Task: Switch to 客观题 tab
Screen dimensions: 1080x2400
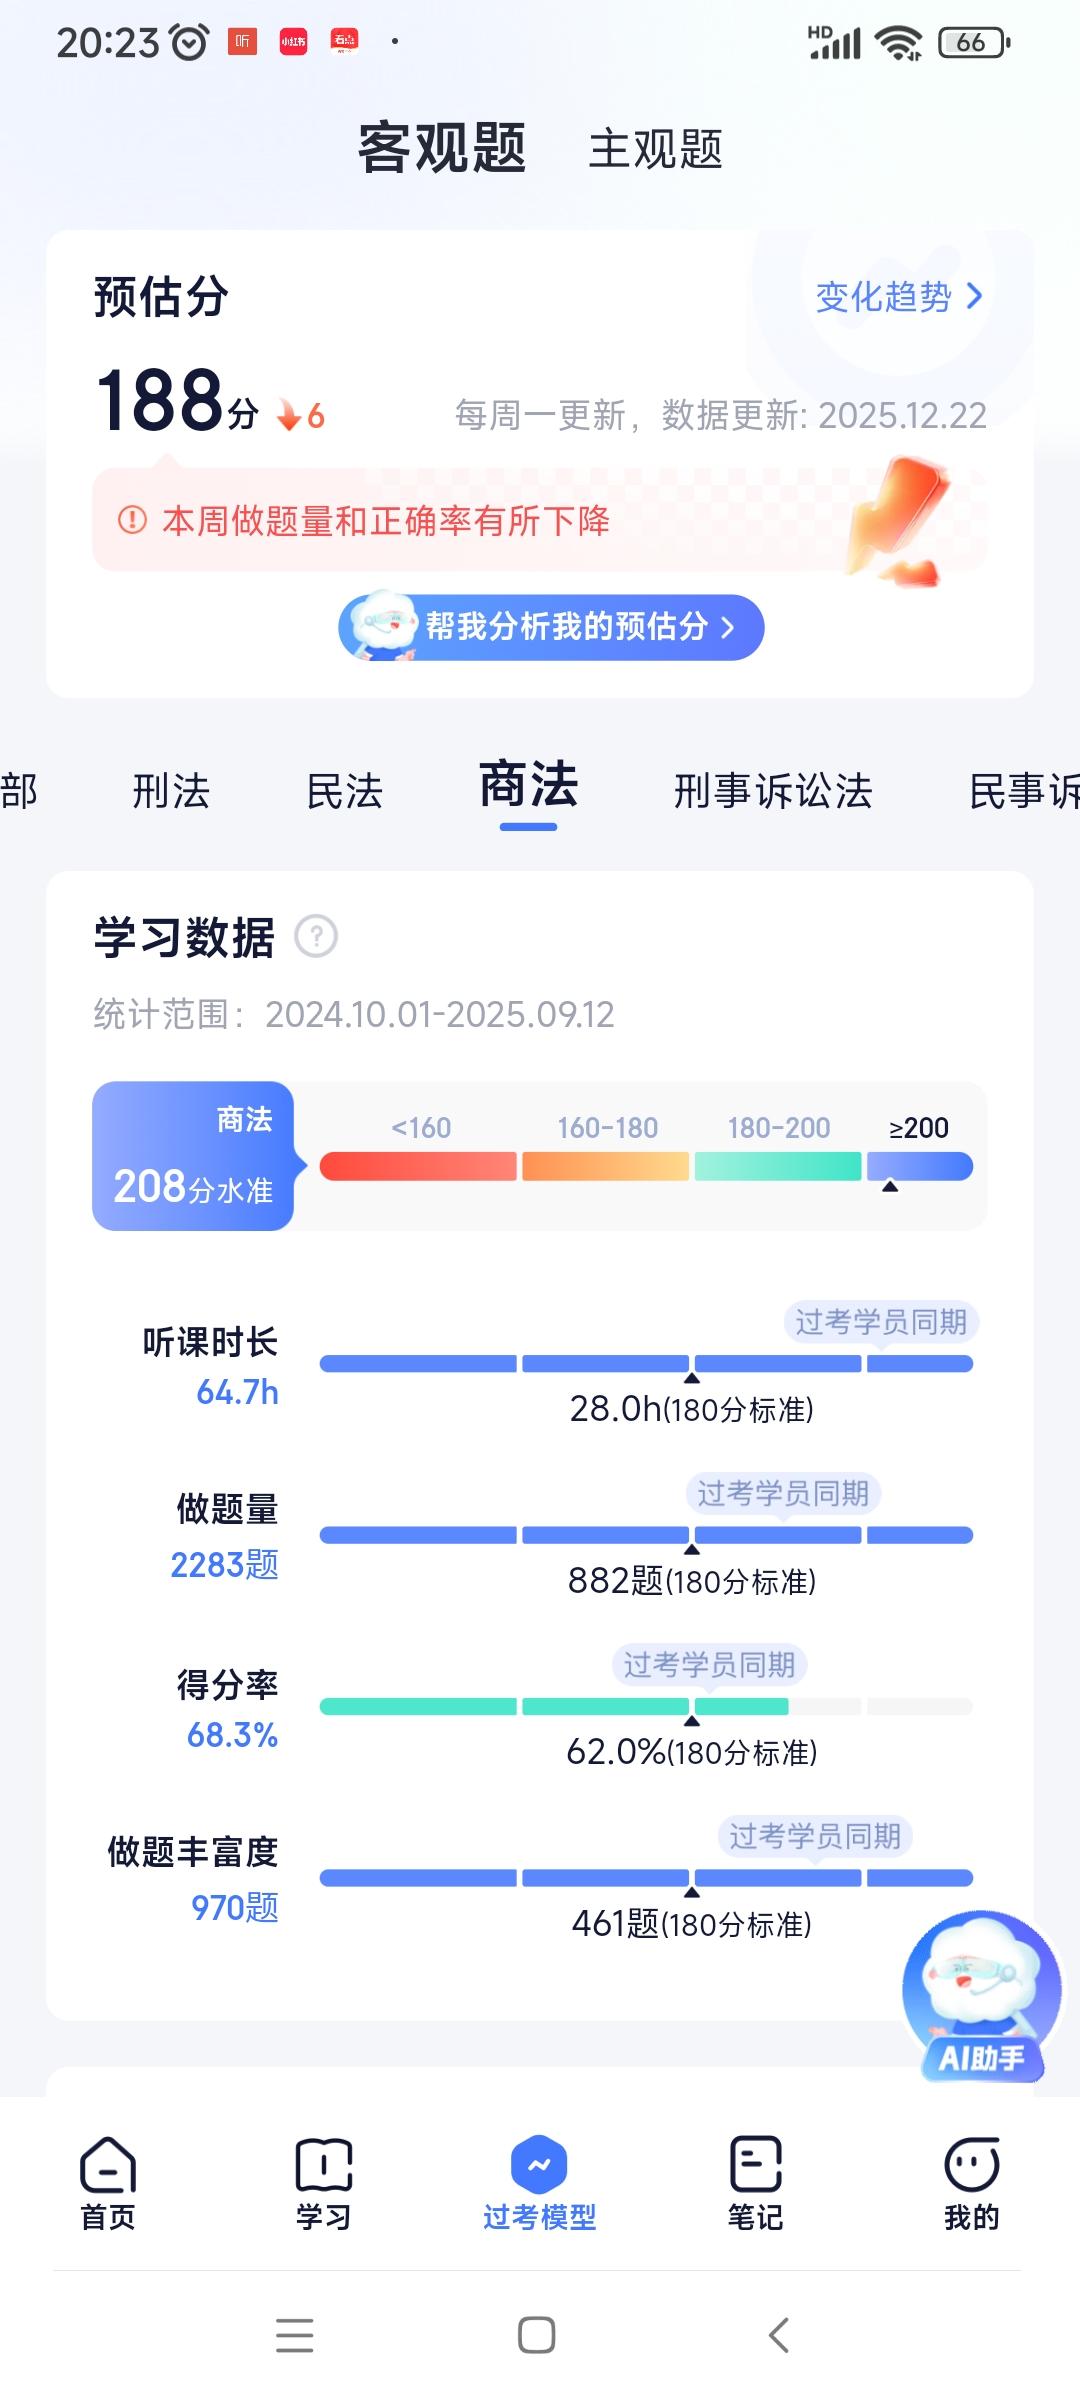Action: pyautogui.click(x=442, y=148)
